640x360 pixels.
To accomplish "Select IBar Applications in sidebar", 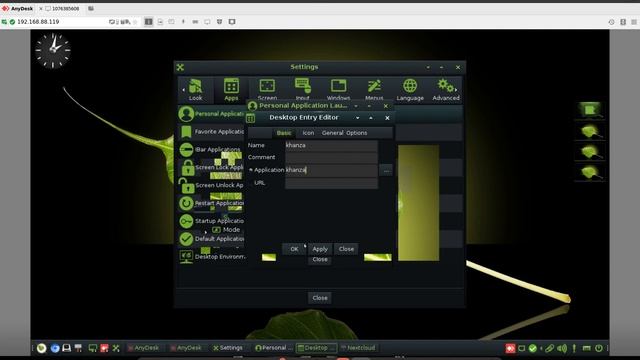I will [211, 149].
